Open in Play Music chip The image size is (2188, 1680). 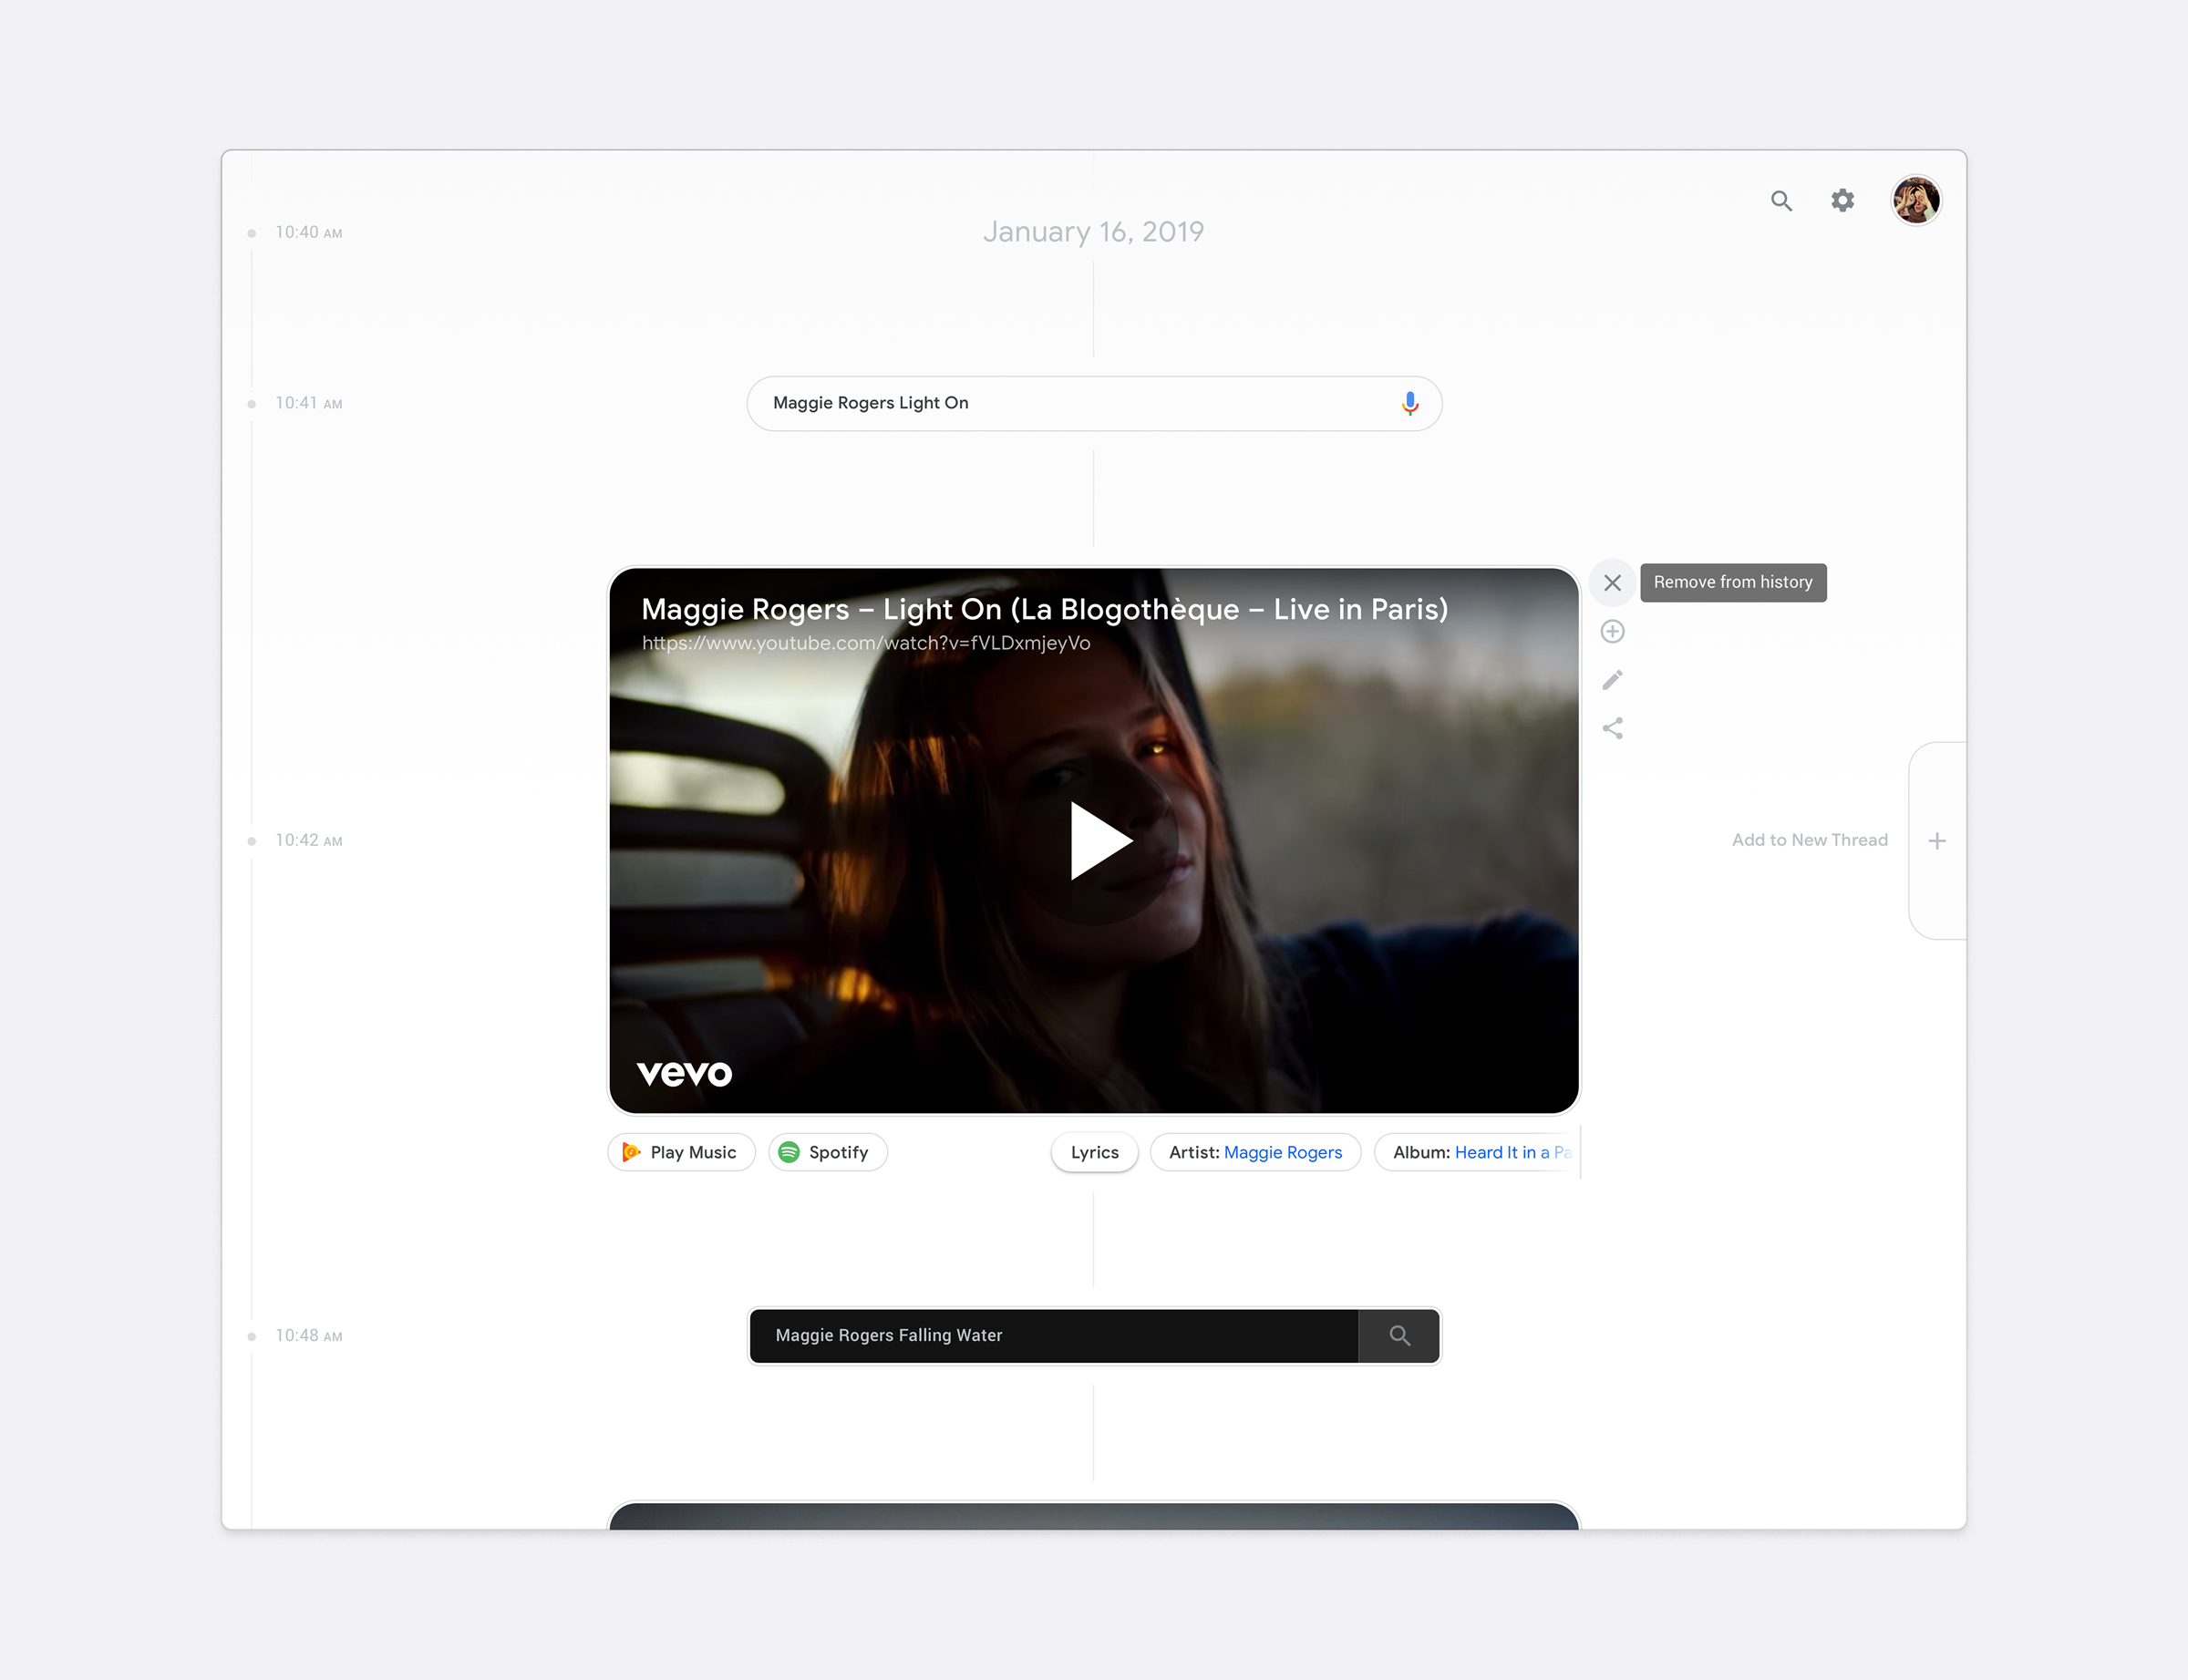tap(681, 1152)
